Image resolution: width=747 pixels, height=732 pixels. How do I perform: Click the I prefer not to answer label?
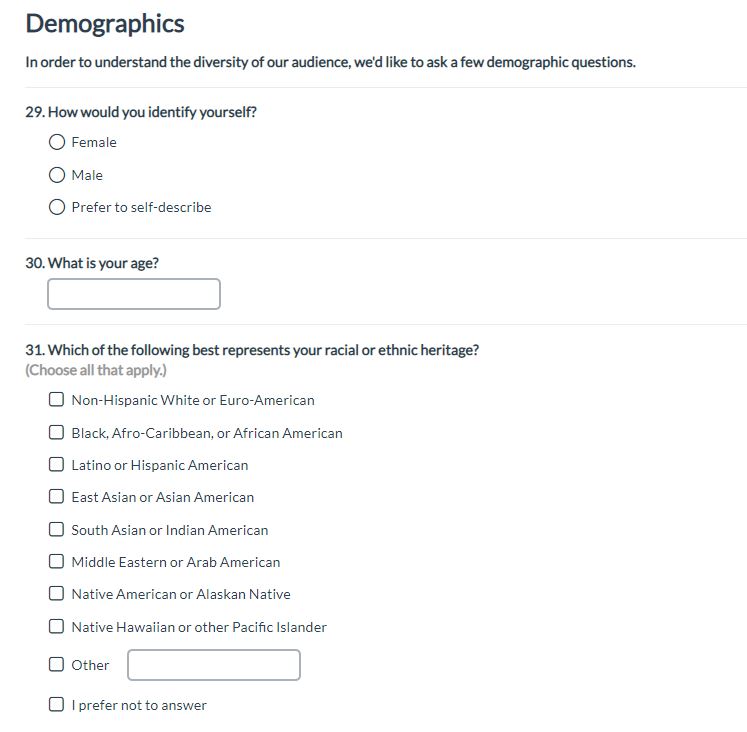pyautogui.click(x=139, y=705)
